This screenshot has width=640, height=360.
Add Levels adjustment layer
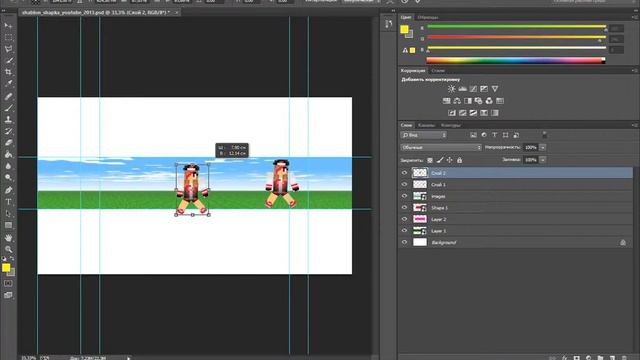[462, 89]
